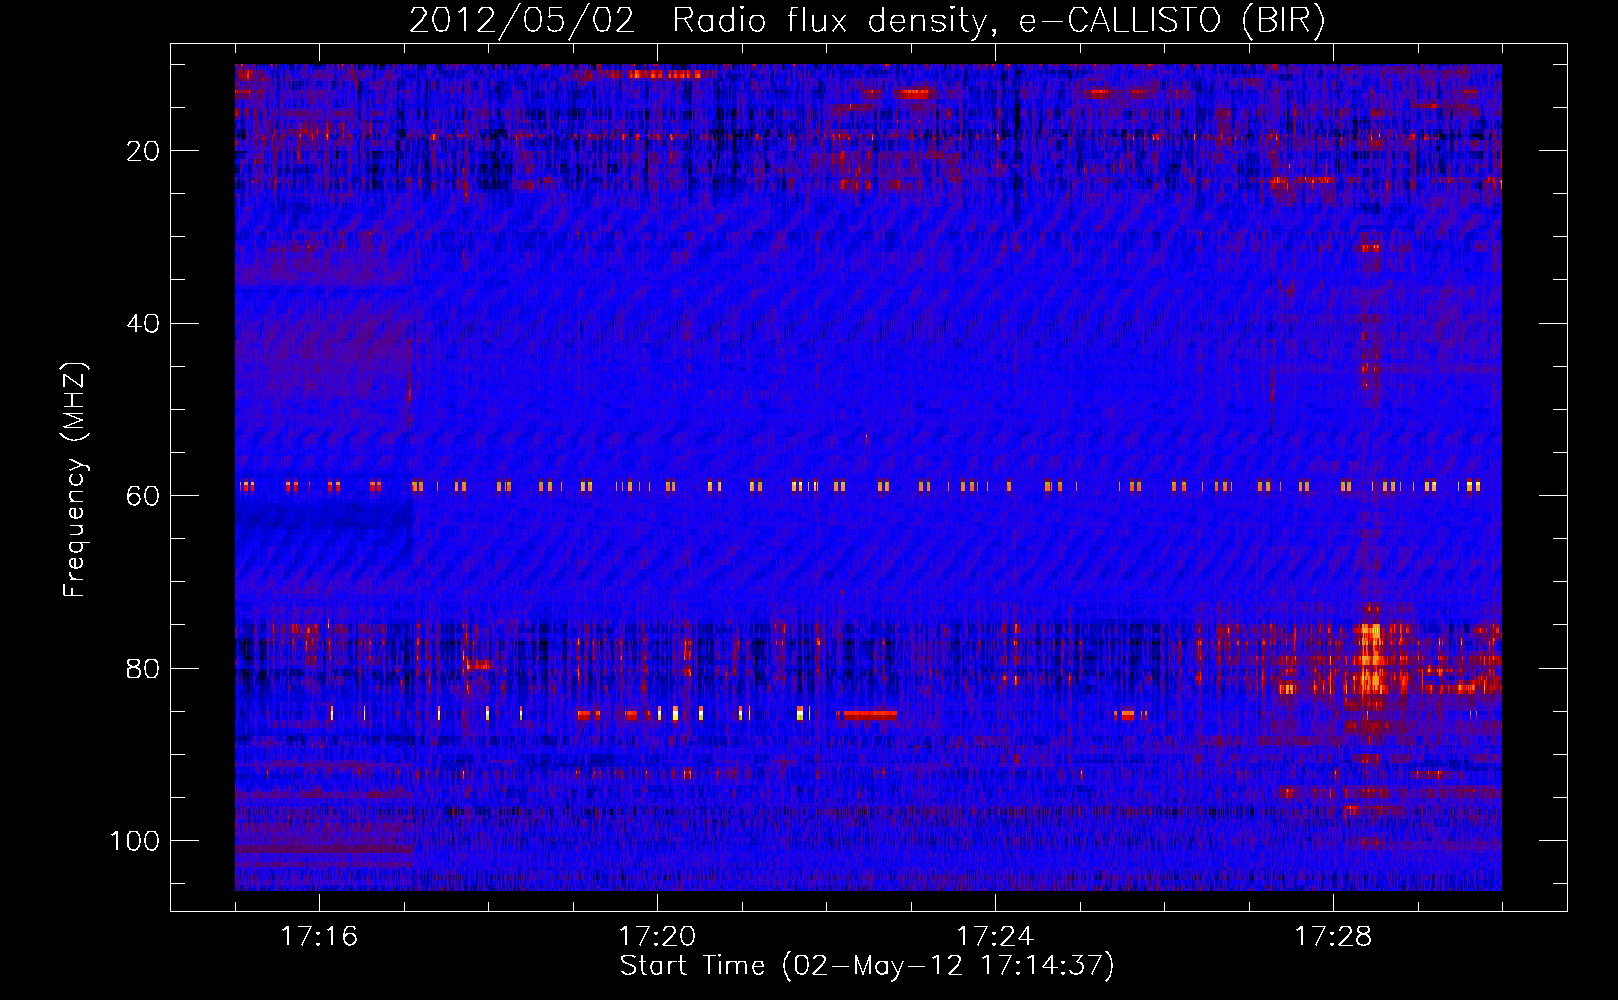Click the 'Frequency (MHZ)' axis label

[x=75, y=480]
